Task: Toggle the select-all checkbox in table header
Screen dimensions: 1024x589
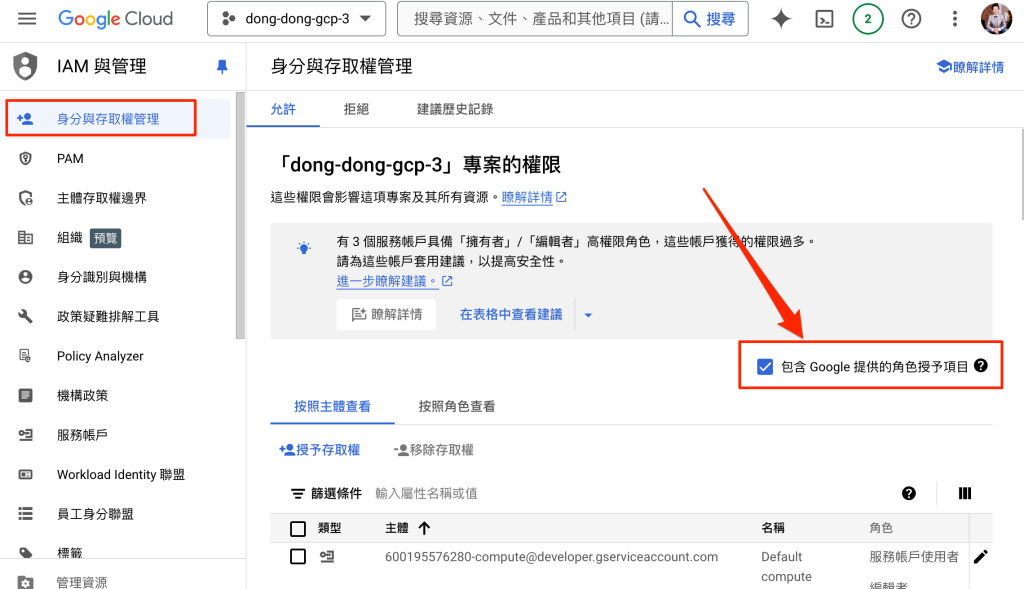Action: (298, 528)
